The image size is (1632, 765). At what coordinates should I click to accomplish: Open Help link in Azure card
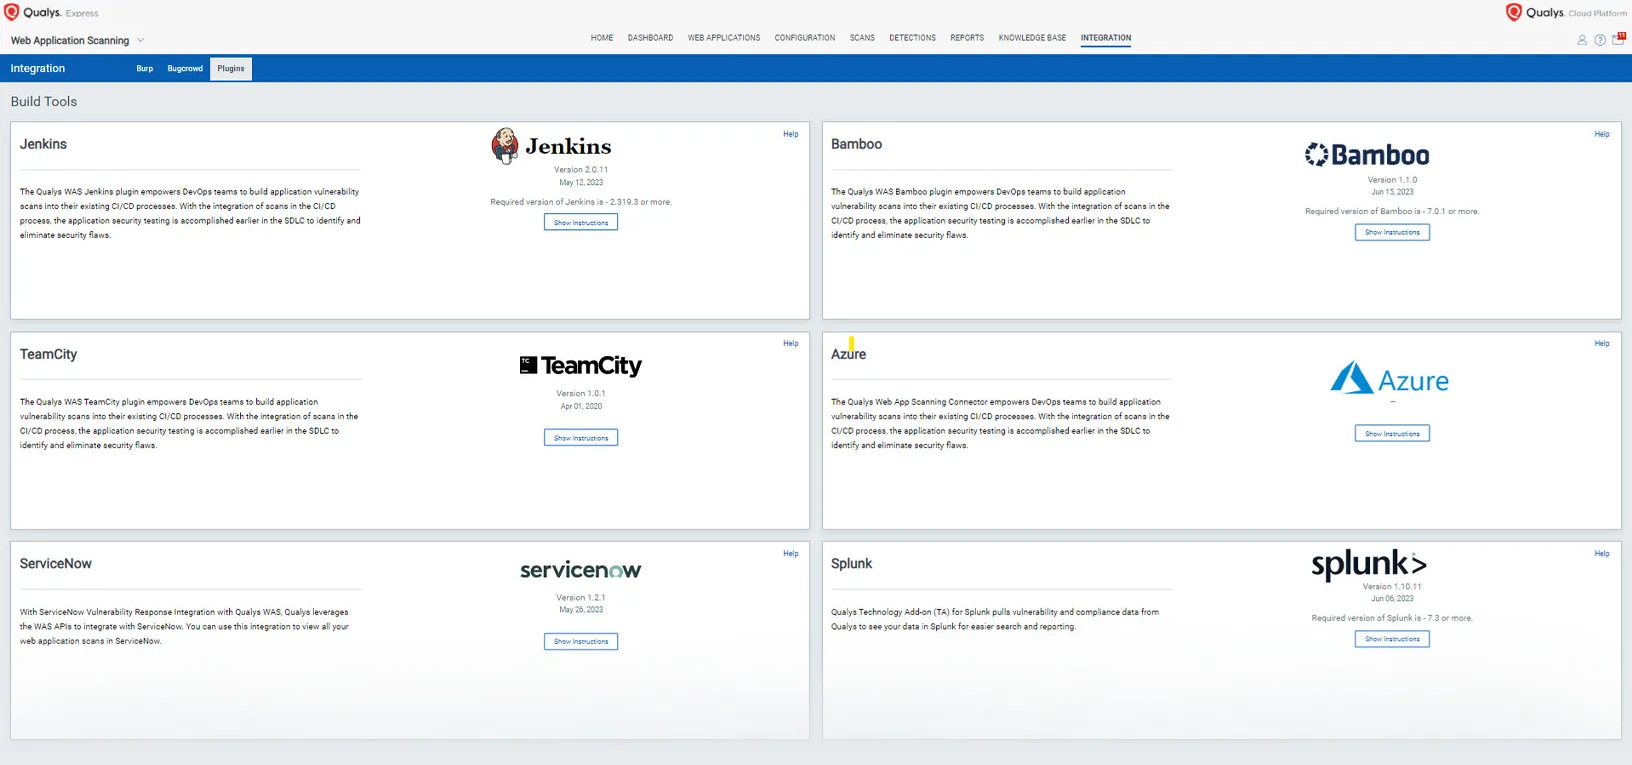coord(1602,343)
